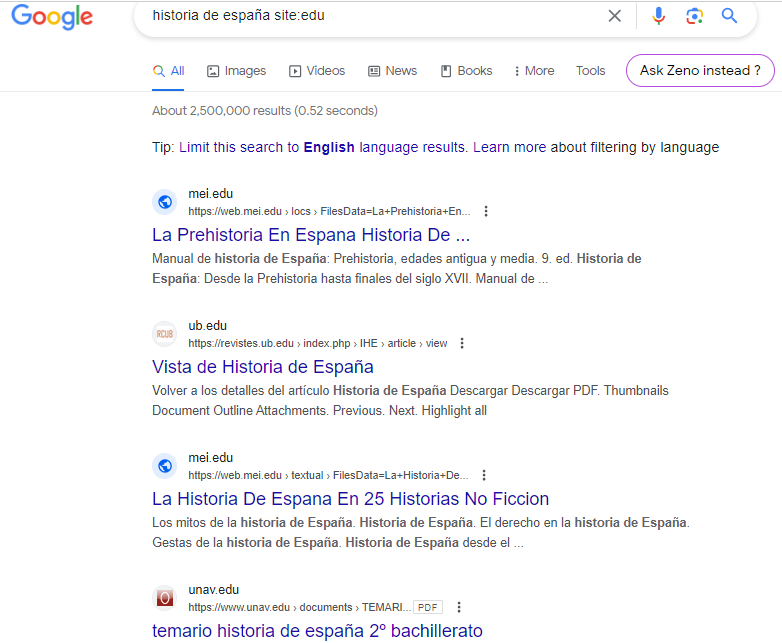Select the All search tab
The width and height of the screenshot is (782, 643).
(168, 71)
